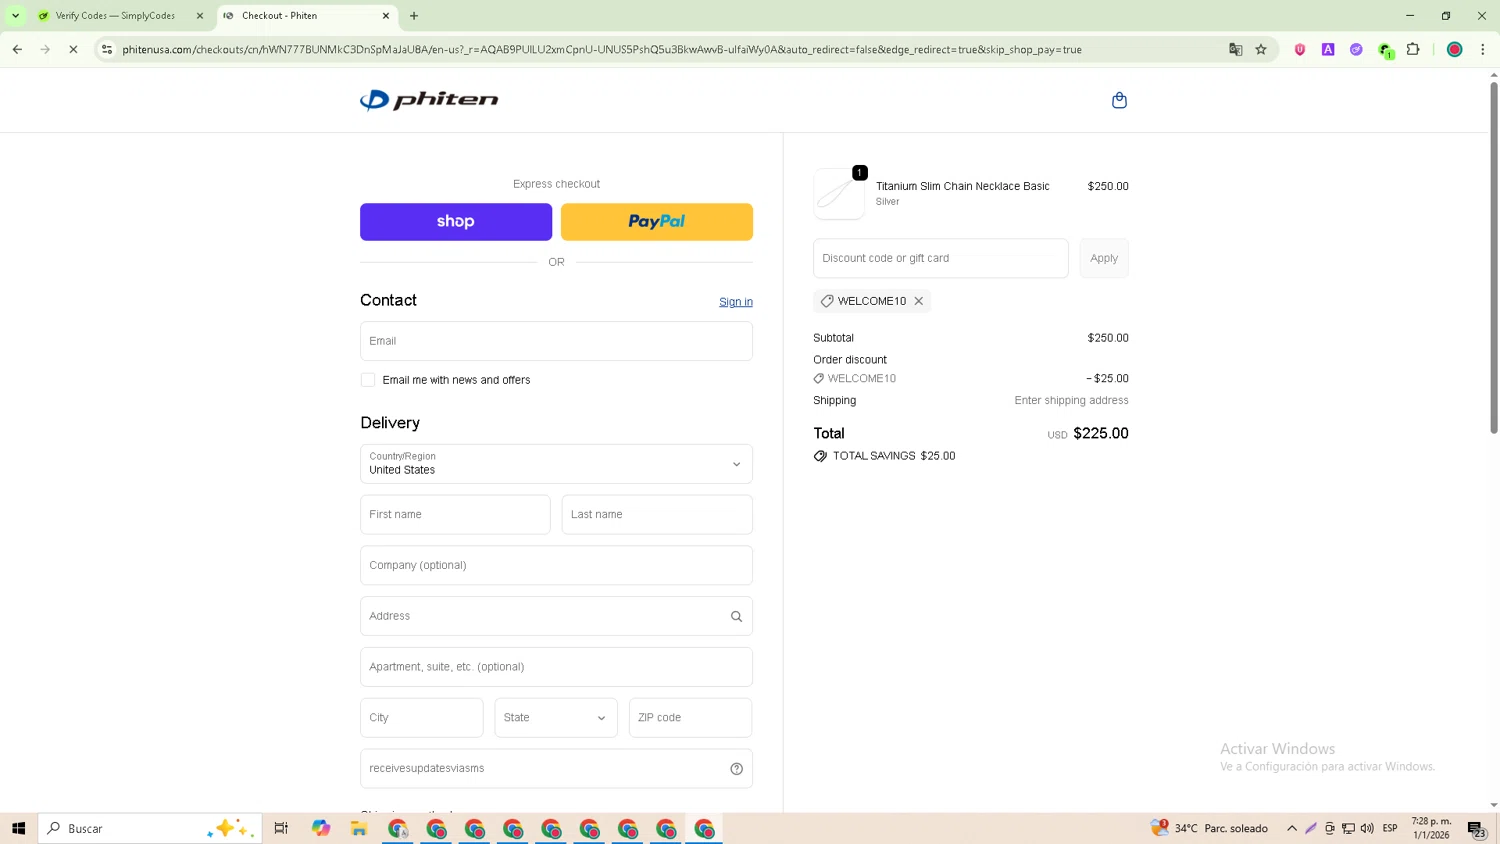Image resolution: width=1500 pixels, height=844 pixels.
Task: Open the weather widget showing 34°C
Action: coord(1210,828)
